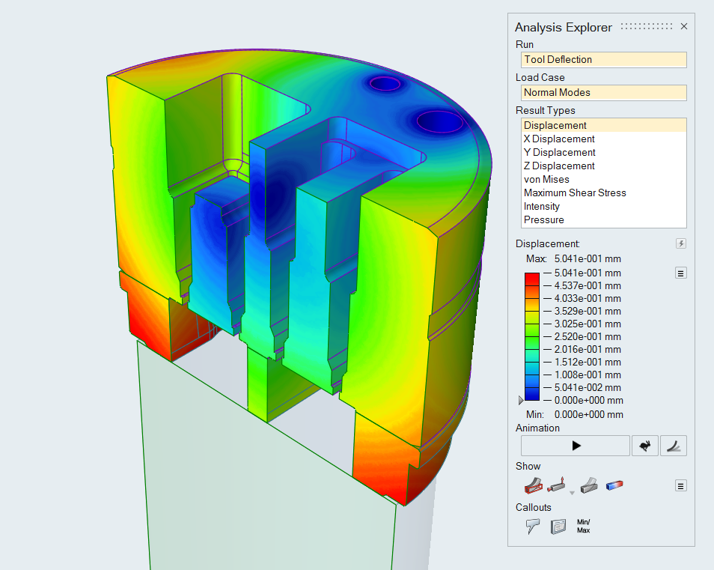Open the Show options menu
The height and width of the screenshot is (570, 714).
[681, 486]
